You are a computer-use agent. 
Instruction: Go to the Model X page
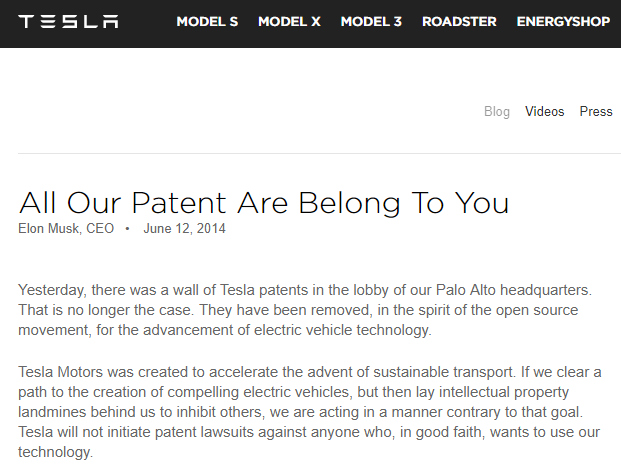point(289,21)
